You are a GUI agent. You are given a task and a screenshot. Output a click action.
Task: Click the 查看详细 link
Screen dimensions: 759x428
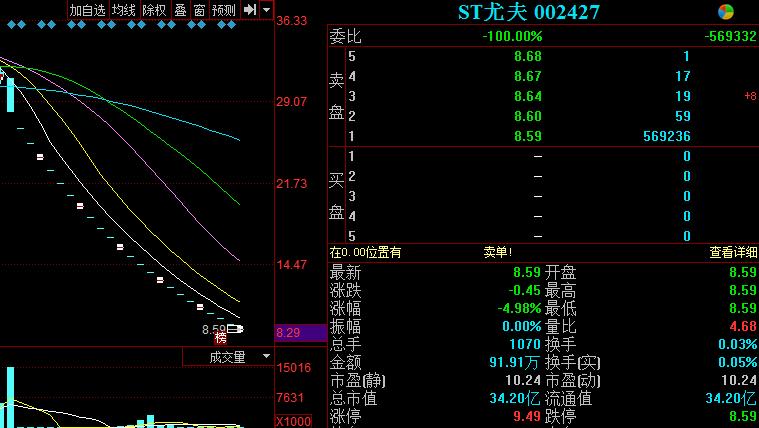(733, 252)
